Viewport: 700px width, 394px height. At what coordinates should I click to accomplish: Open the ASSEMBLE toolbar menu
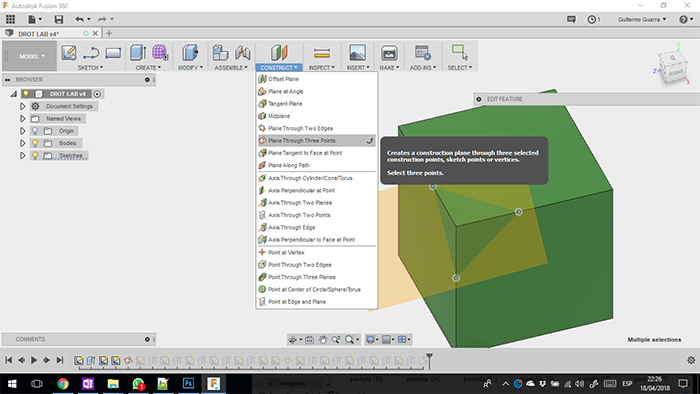pyautogui.click(x=231, y=67)
